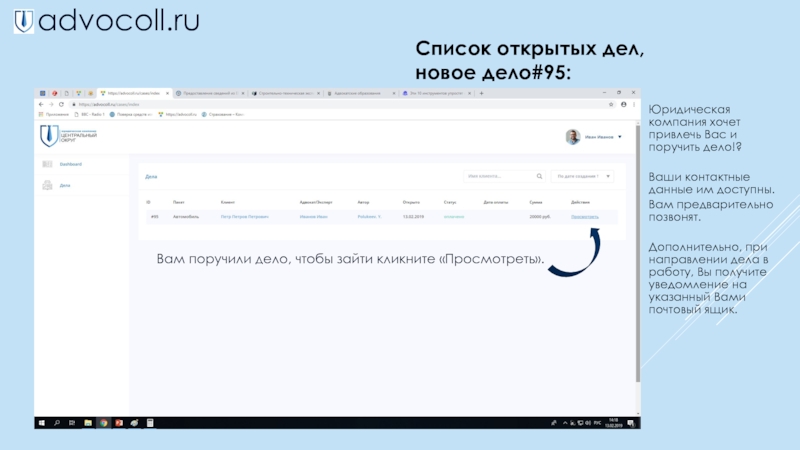Screen dimensions: 800x450
Task: Go back with the browser back arrow
Action: 40,104
